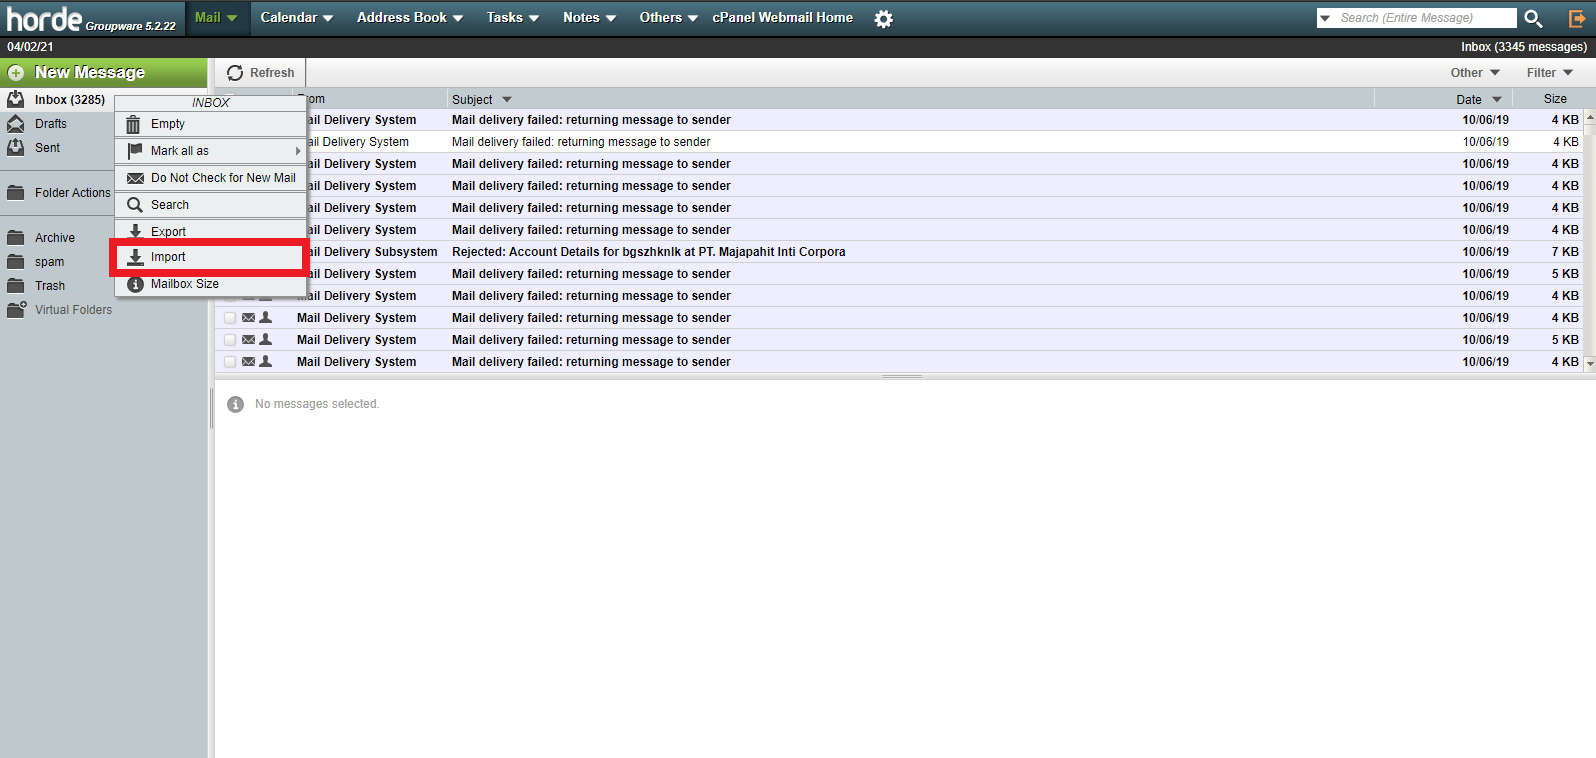Tick the visible checkbox in a 5 KB row
Screen dimensions: 1596x758
click(230, 340)
